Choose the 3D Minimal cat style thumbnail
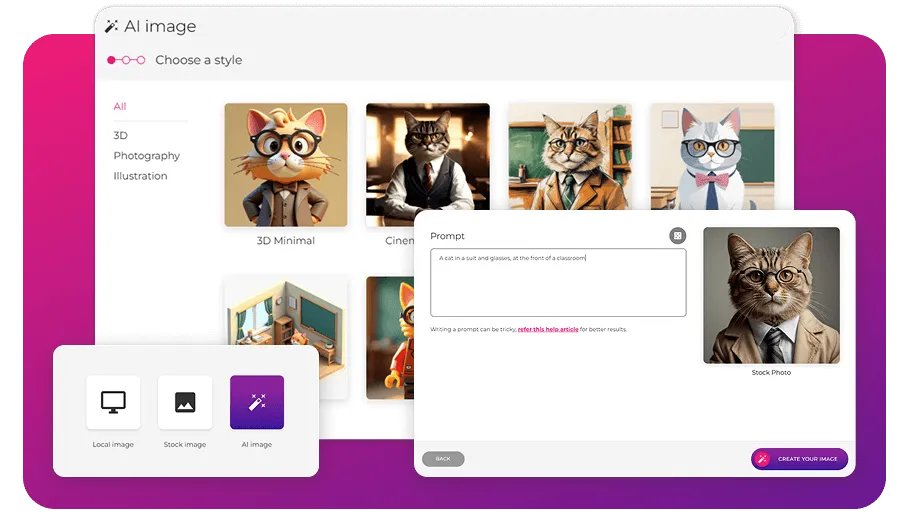This screenshot has height=526, width=908. [x=286, y=165]
